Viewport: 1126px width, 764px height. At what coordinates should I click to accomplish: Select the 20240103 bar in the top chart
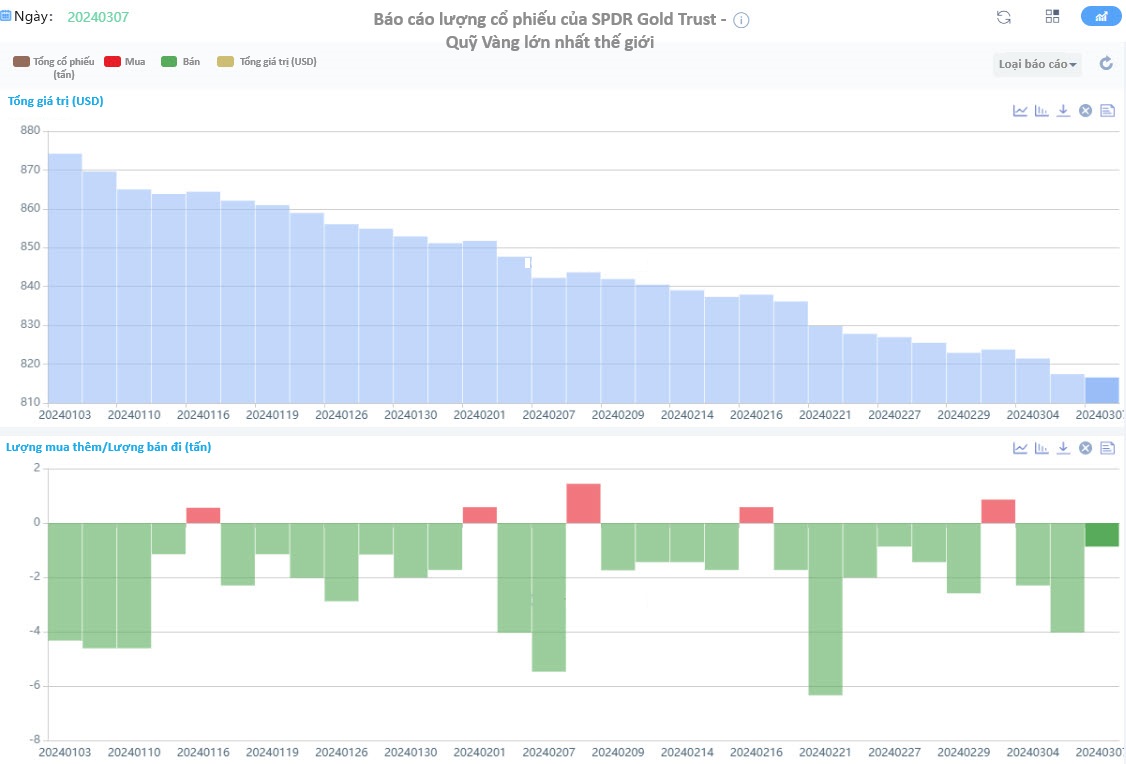[65, 279]
